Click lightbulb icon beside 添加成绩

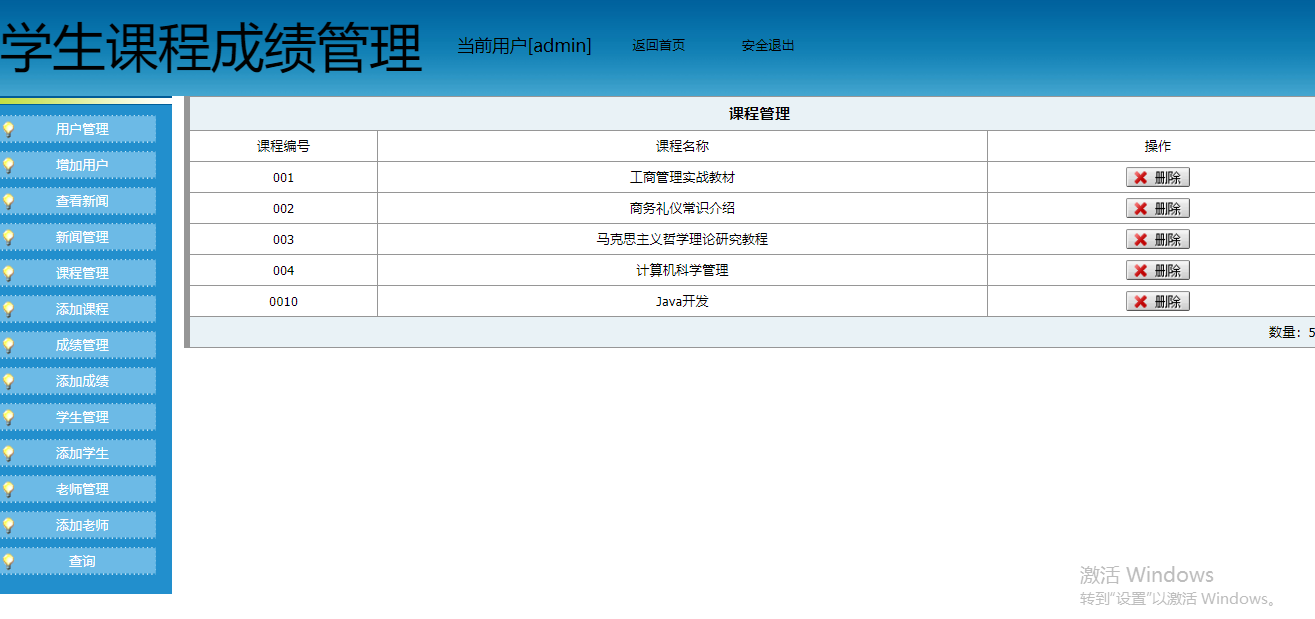(x=8, y=381)
